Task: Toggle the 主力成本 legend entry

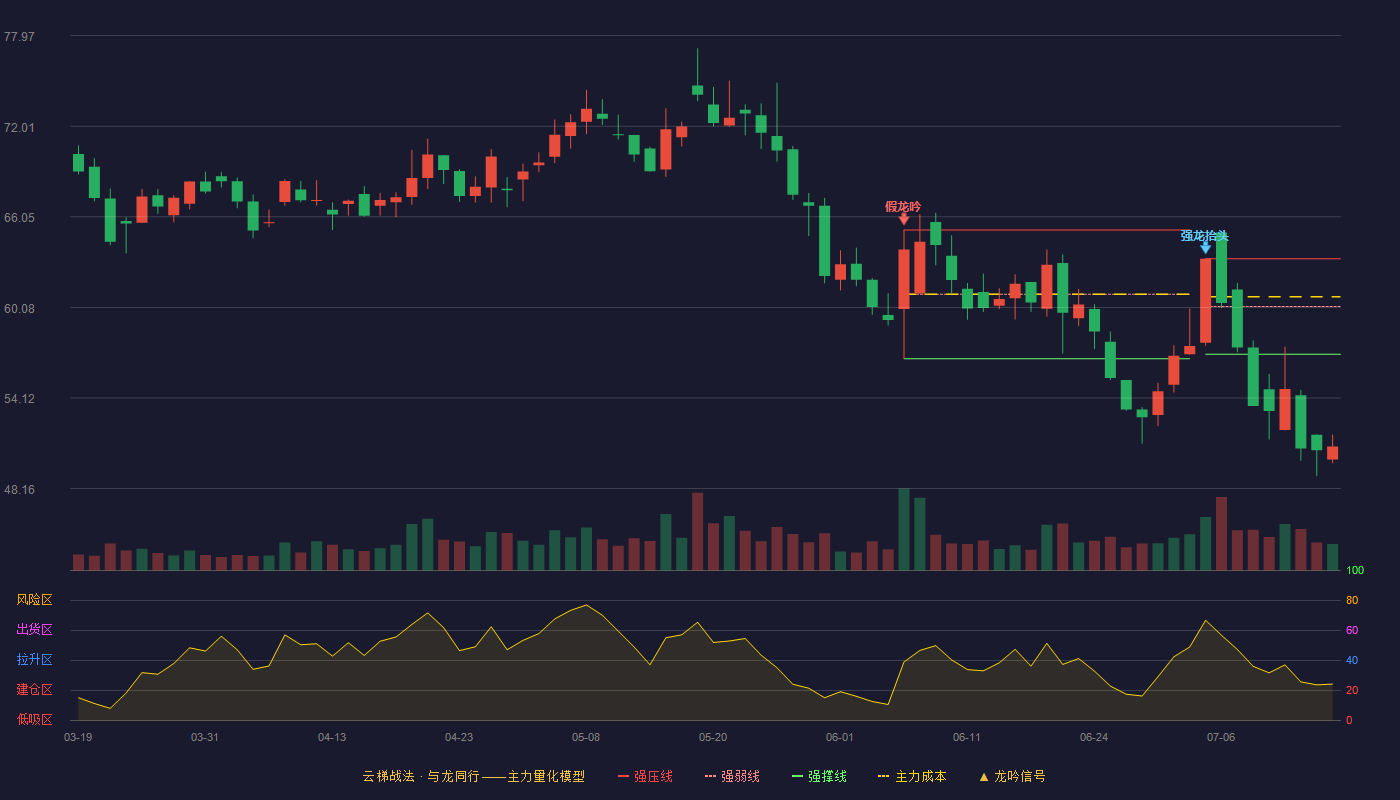Action: [911, 776]
